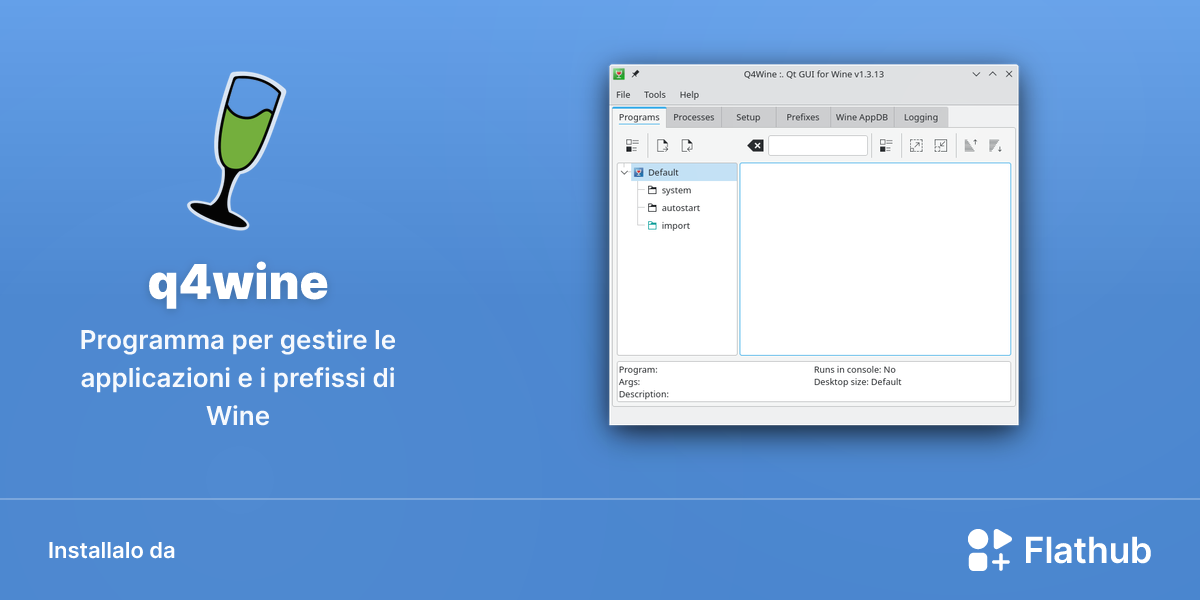
Task: Click the 'Description:' label
Action: 644,394
